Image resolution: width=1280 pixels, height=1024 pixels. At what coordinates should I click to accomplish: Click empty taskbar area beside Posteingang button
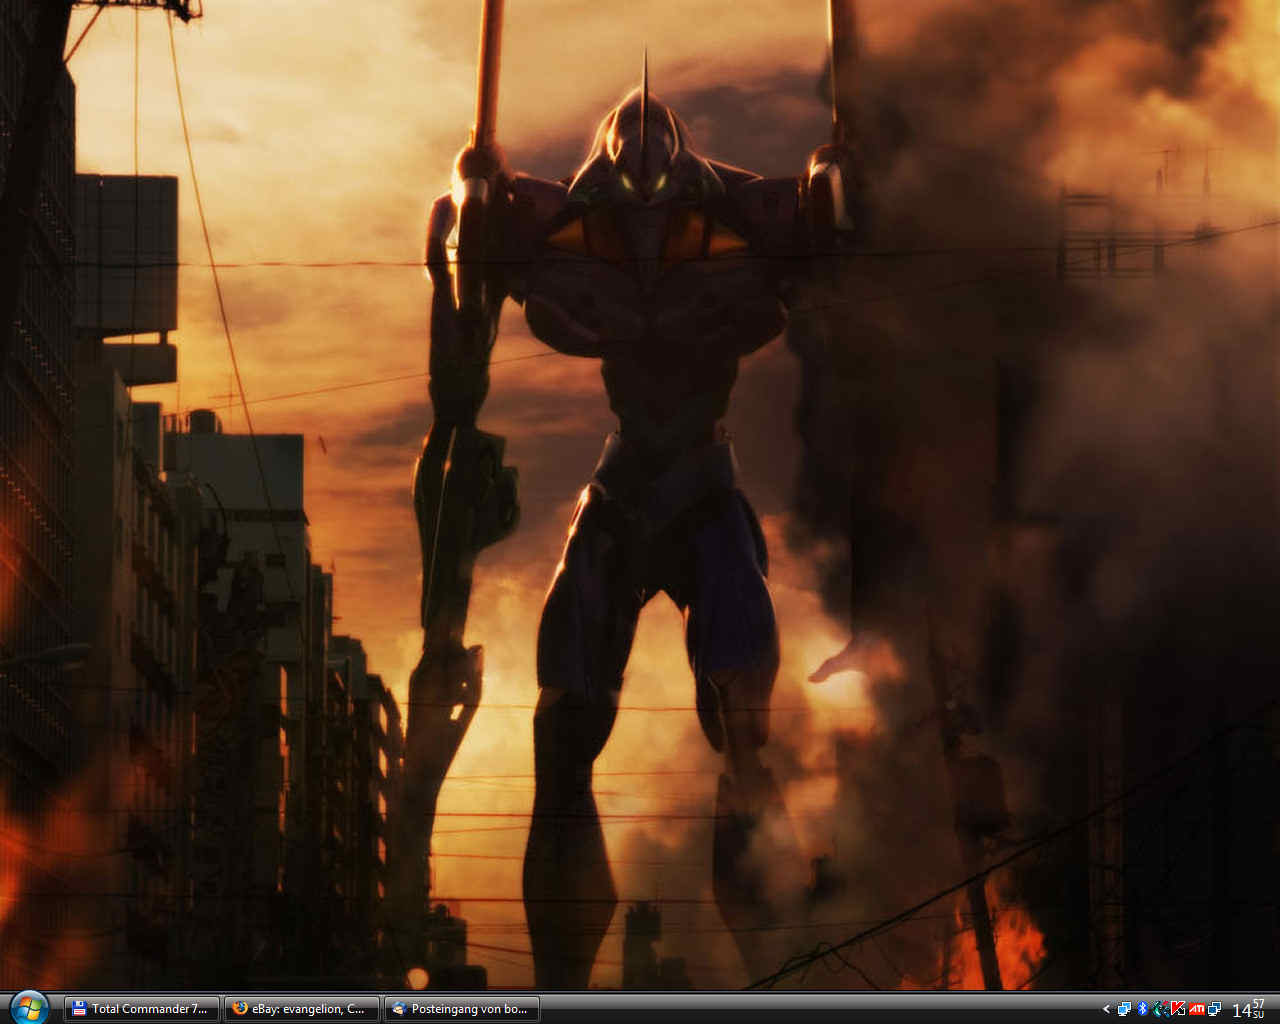coord(800,1009)
